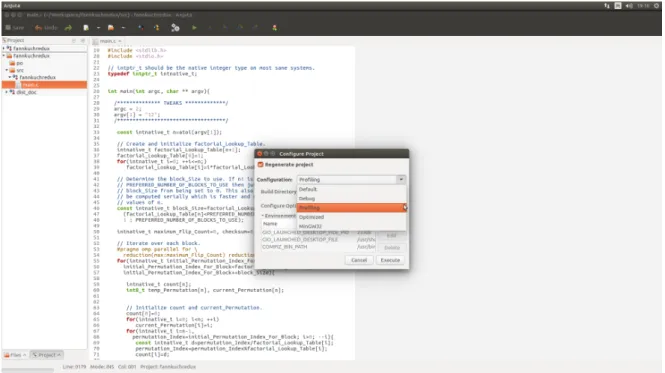Collapse the src folder

coord(7,70)
